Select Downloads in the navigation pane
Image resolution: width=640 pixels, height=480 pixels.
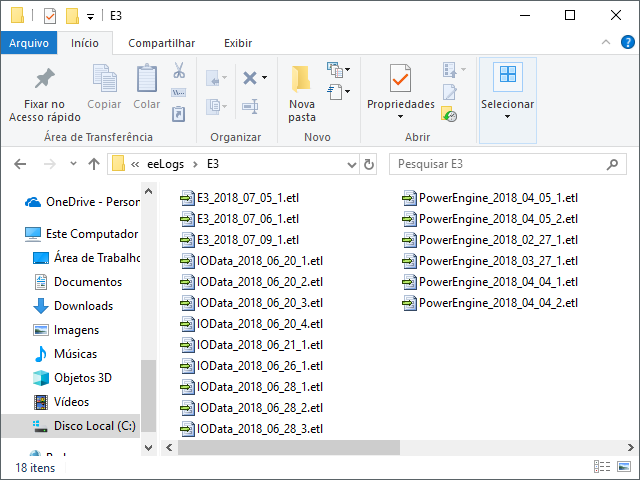coord(83,306)
